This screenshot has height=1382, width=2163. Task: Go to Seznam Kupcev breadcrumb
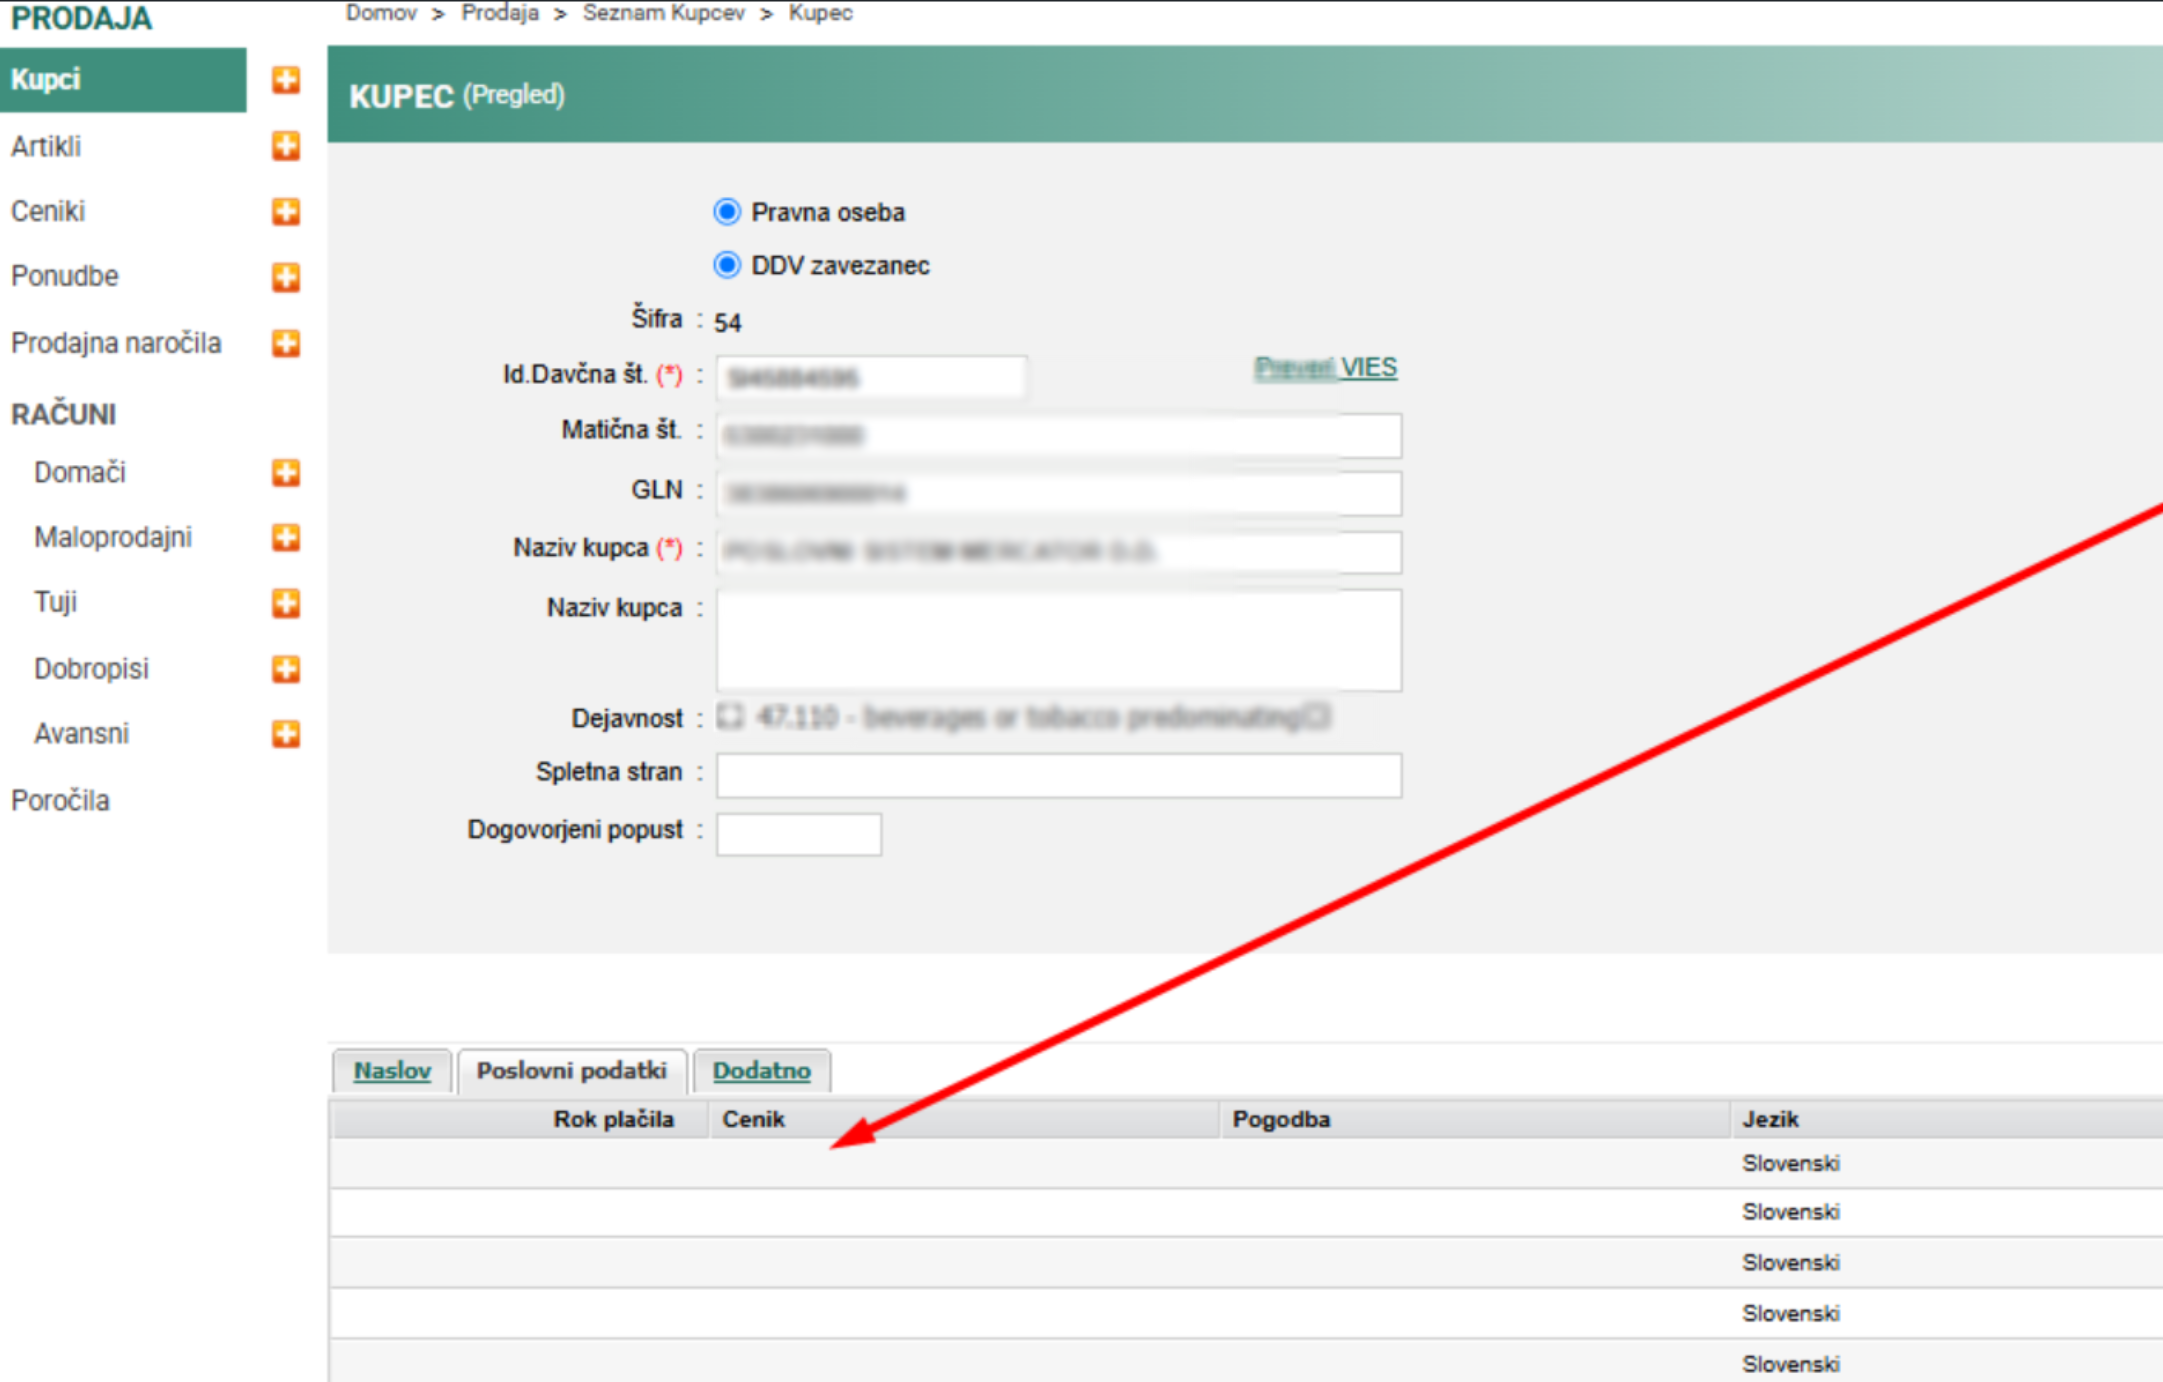click(663, 13)
